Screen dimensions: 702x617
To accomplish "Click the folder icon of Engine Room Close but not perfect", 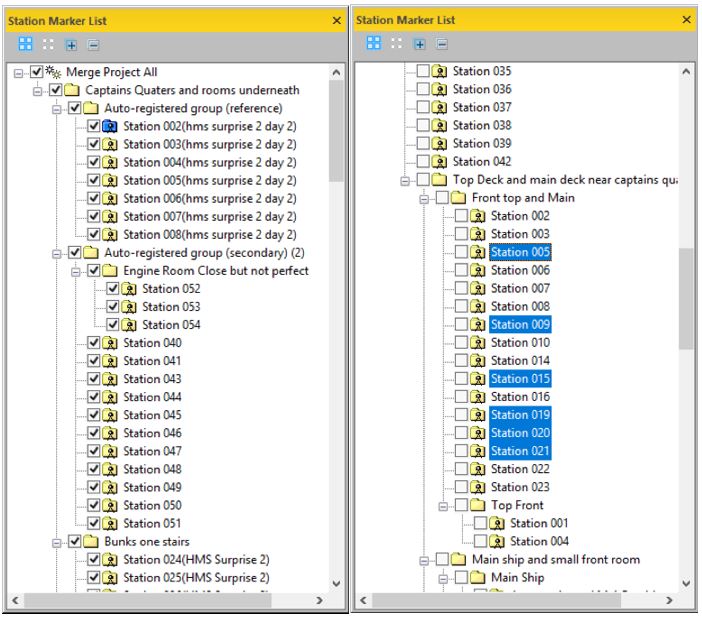I will [x=110, y=271].
